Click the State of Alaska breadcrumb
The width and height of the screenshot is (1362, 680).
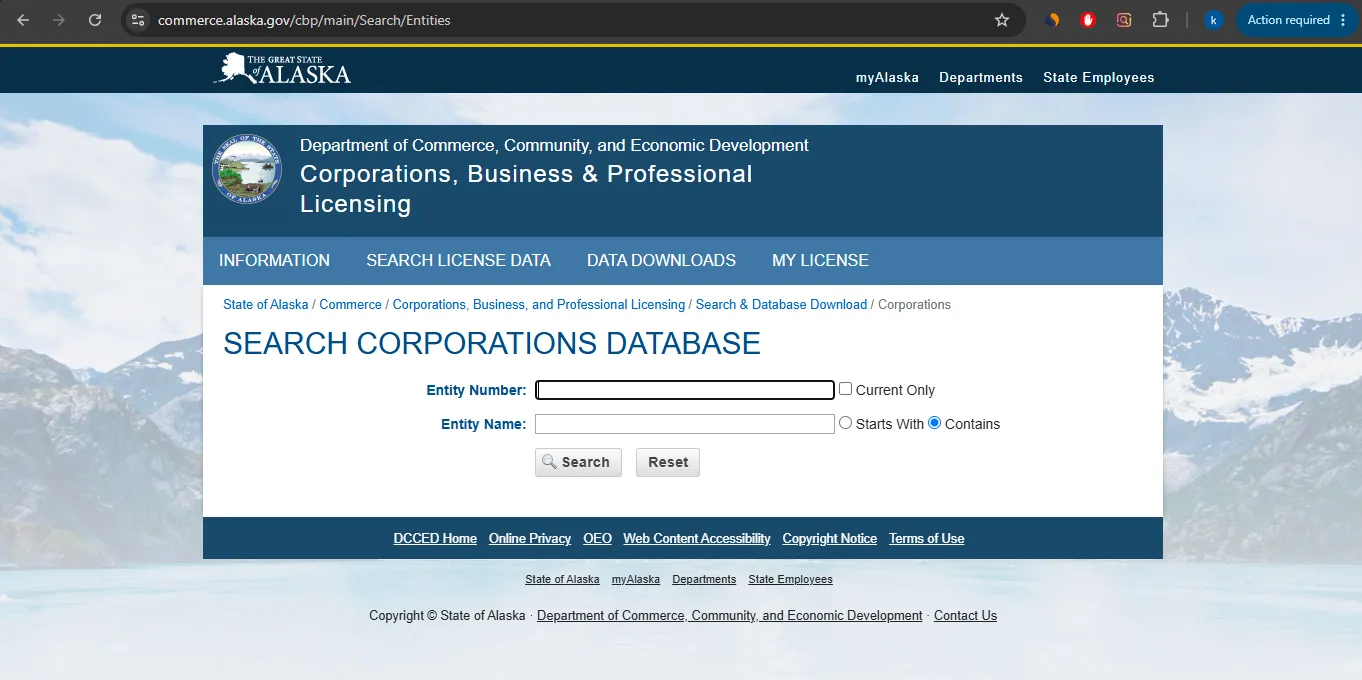(x=266, y=304)
